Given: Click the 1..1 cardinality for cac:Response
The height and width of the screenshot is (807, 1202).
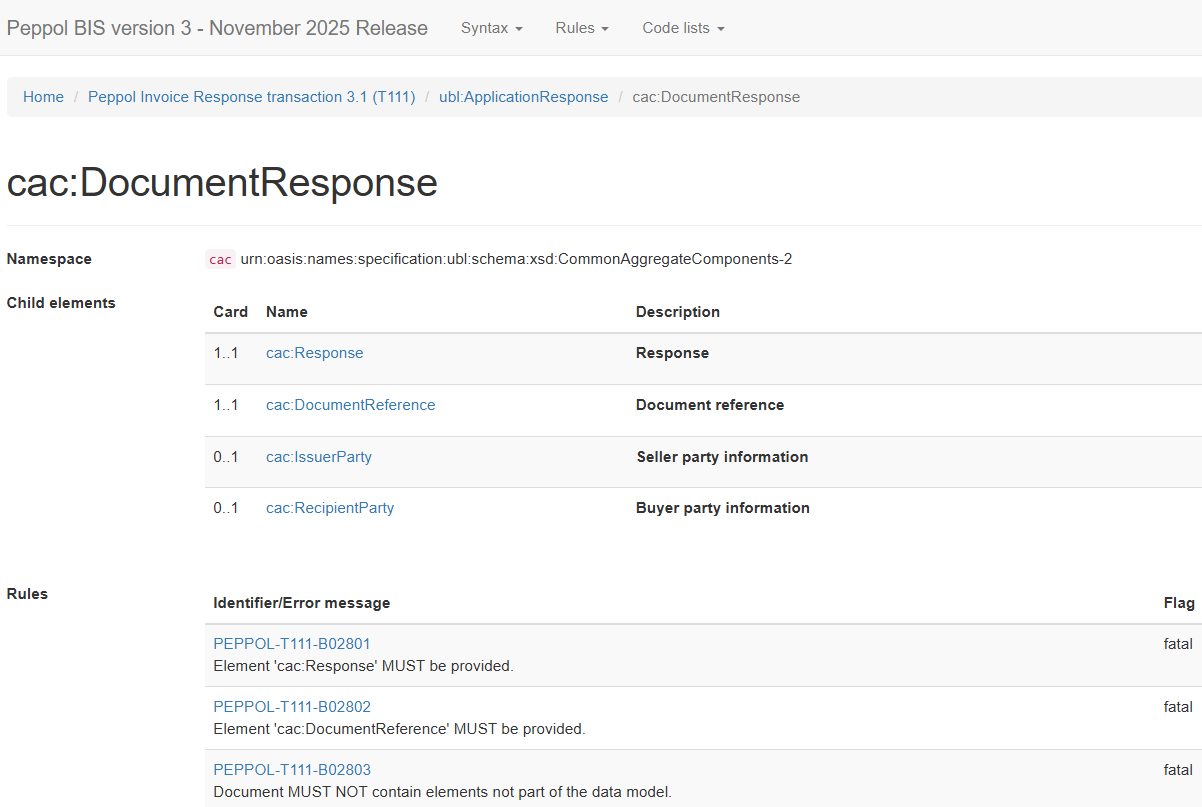Looking at the screenshot, I should tap(226, 353).
